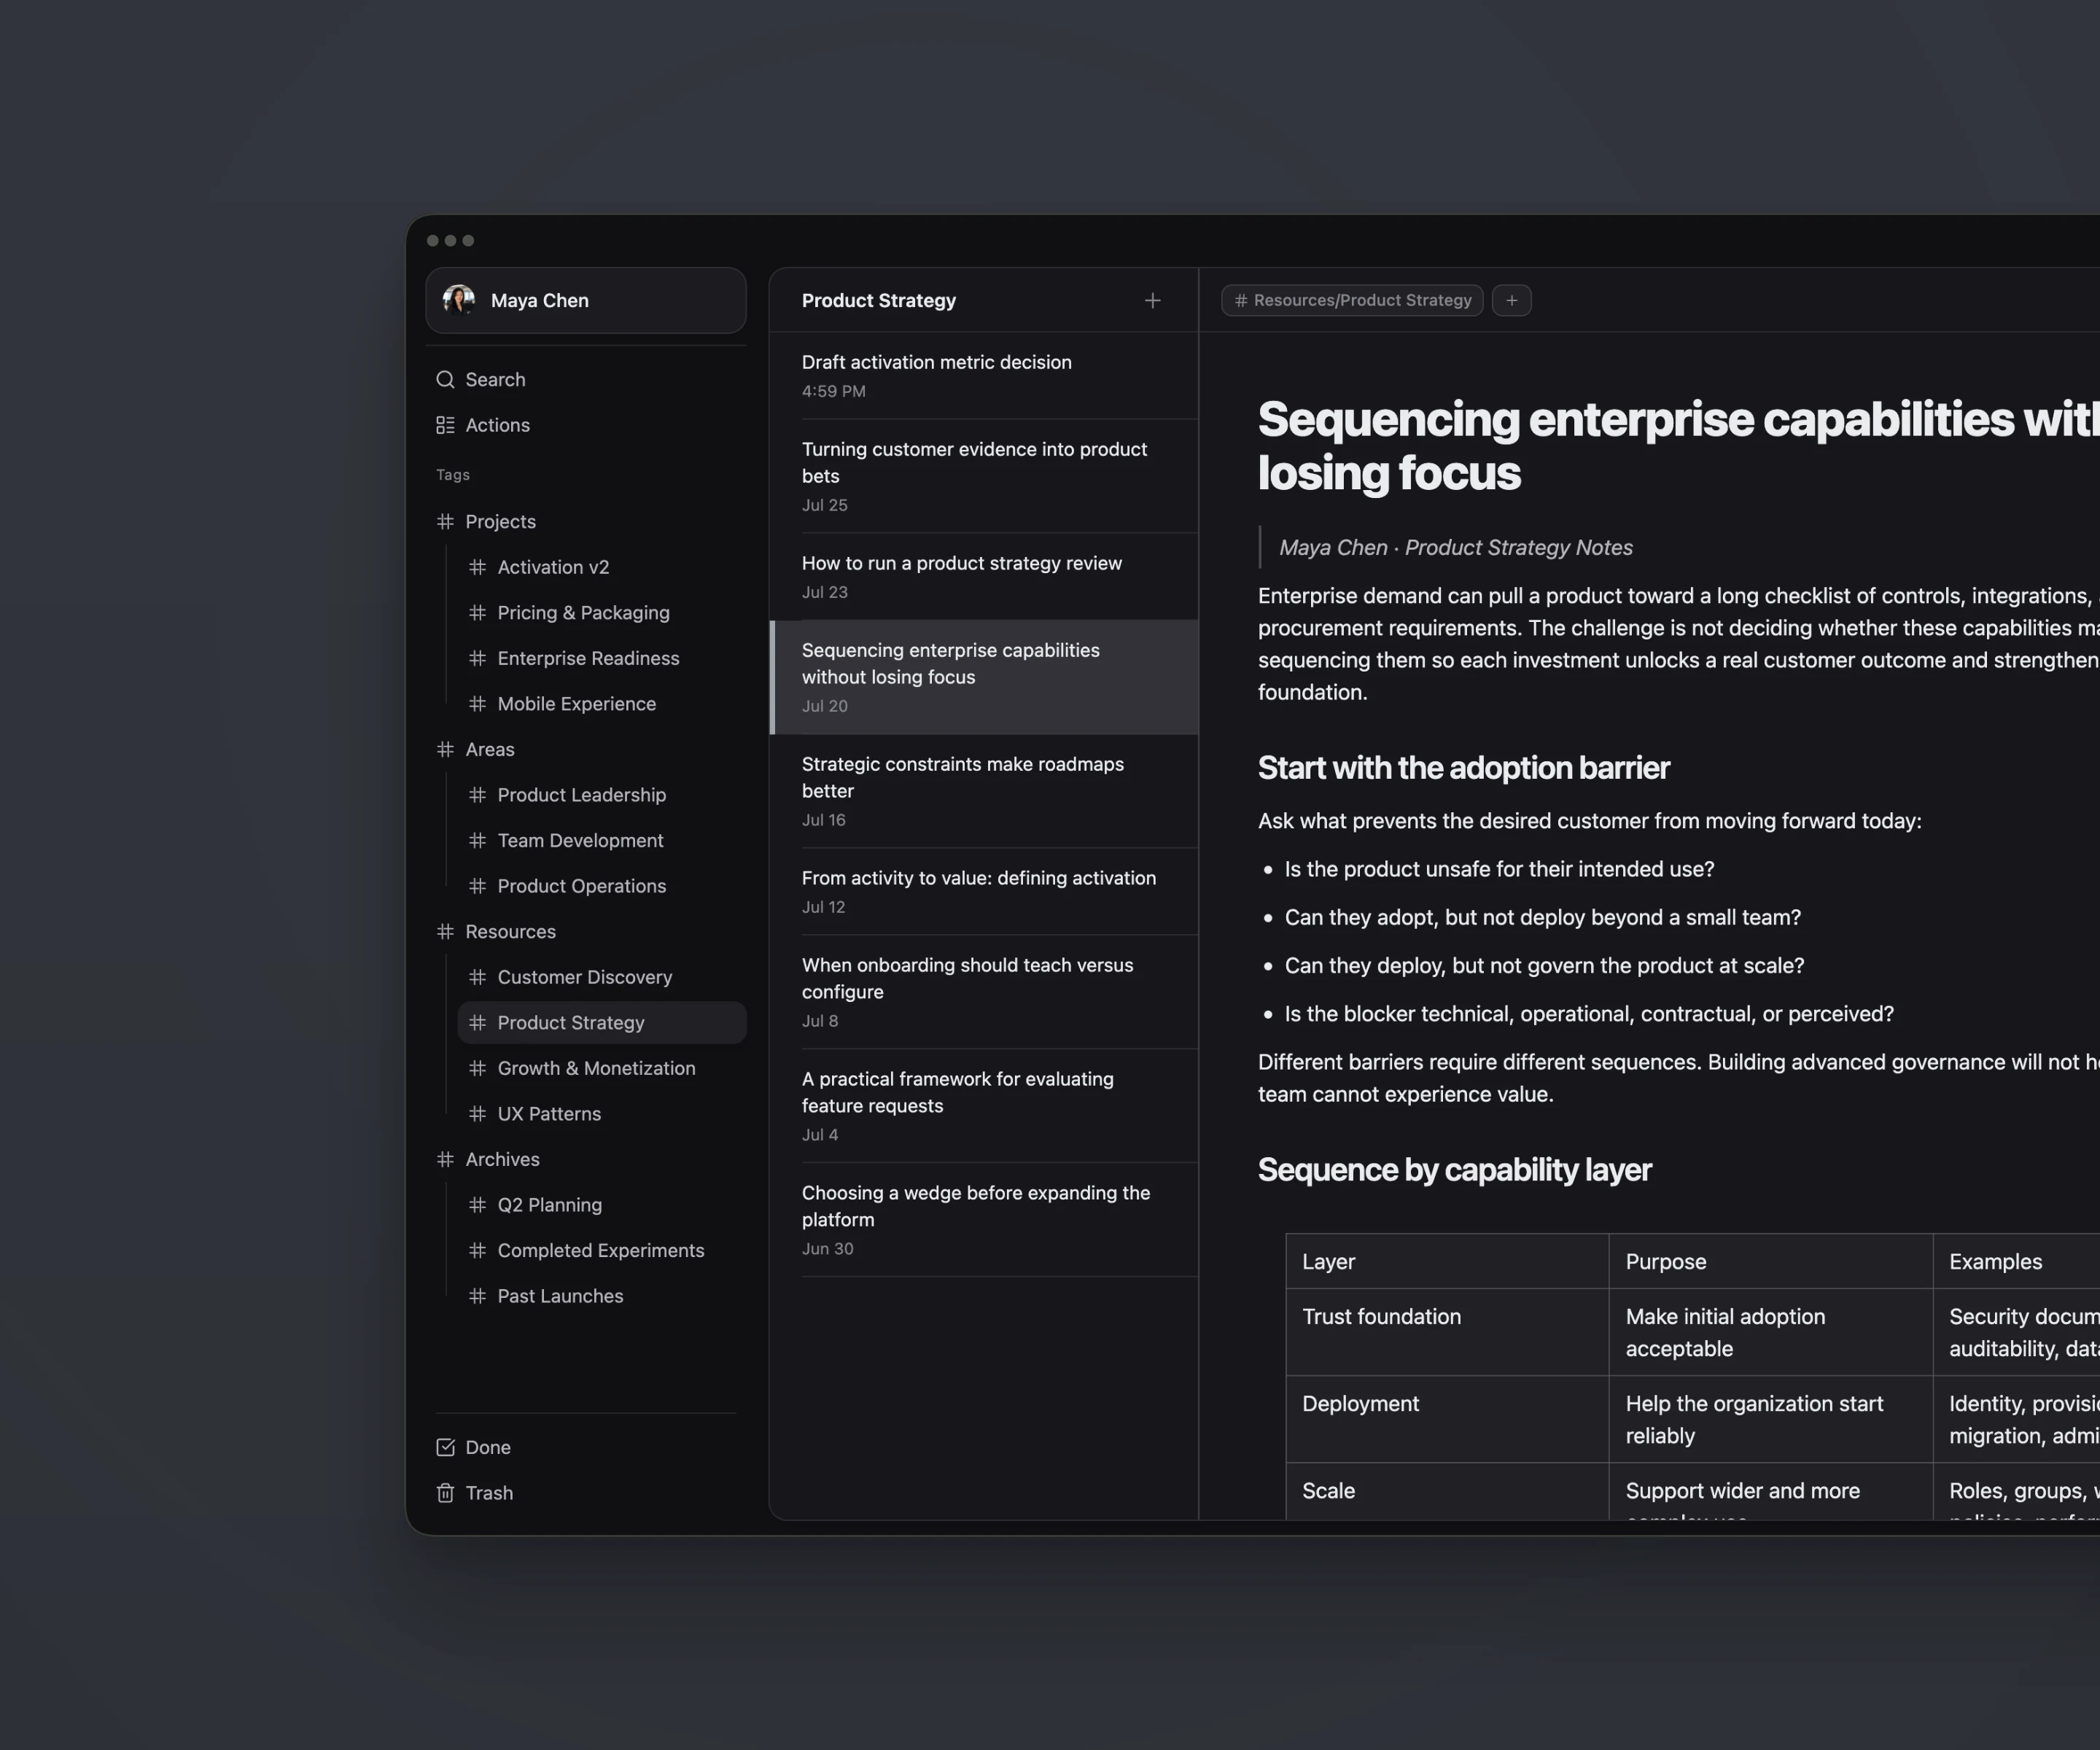Open note How to run a product strategy review
This screenshot has width=2100, height=1750.
pos(984,577)
